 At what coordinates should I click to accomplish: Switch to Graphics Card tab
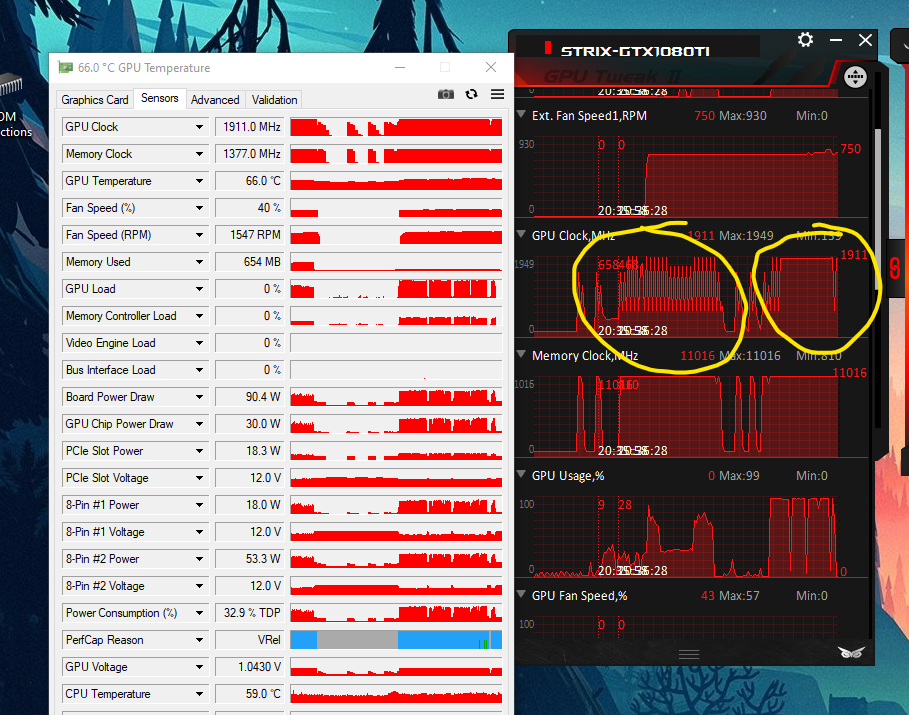click(95, 100)
